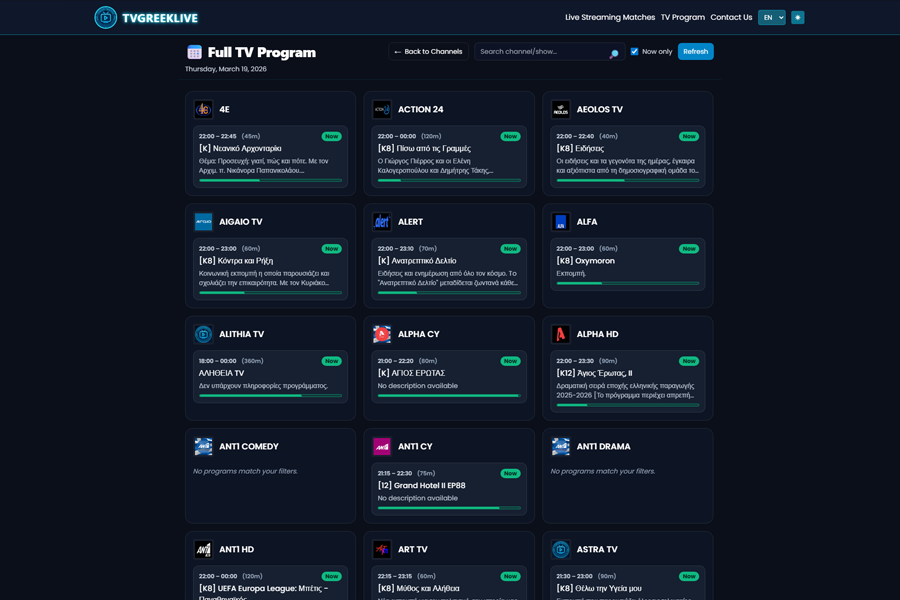900x600 pixels.
Task: Click the Refresh button
Action: (x=695, y=52)
